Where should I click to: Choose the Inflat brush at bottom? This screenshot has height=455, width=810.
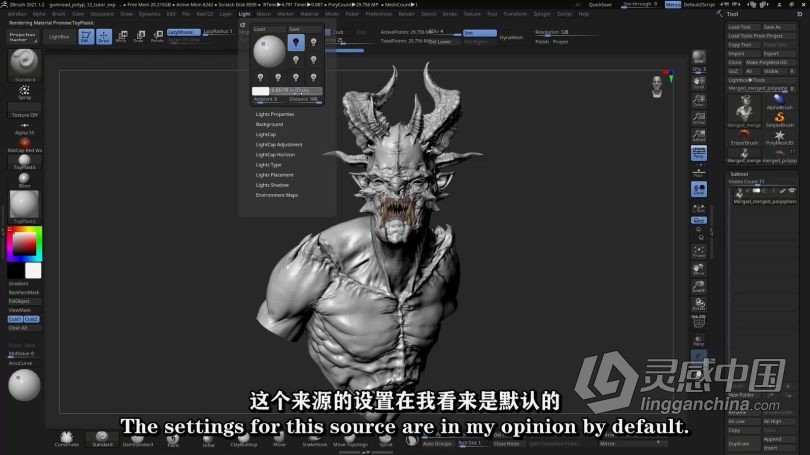[x=208, y=440]
